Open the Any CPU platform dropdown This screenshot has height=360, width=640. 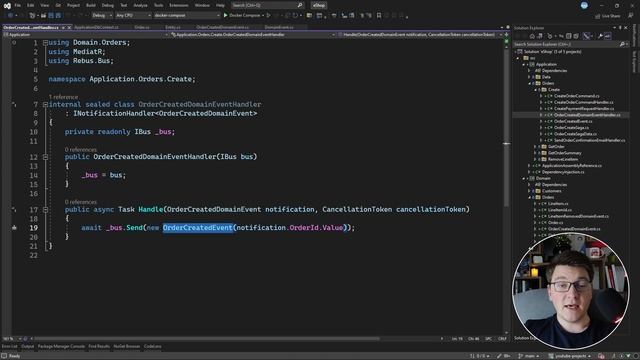click(133, 16)
